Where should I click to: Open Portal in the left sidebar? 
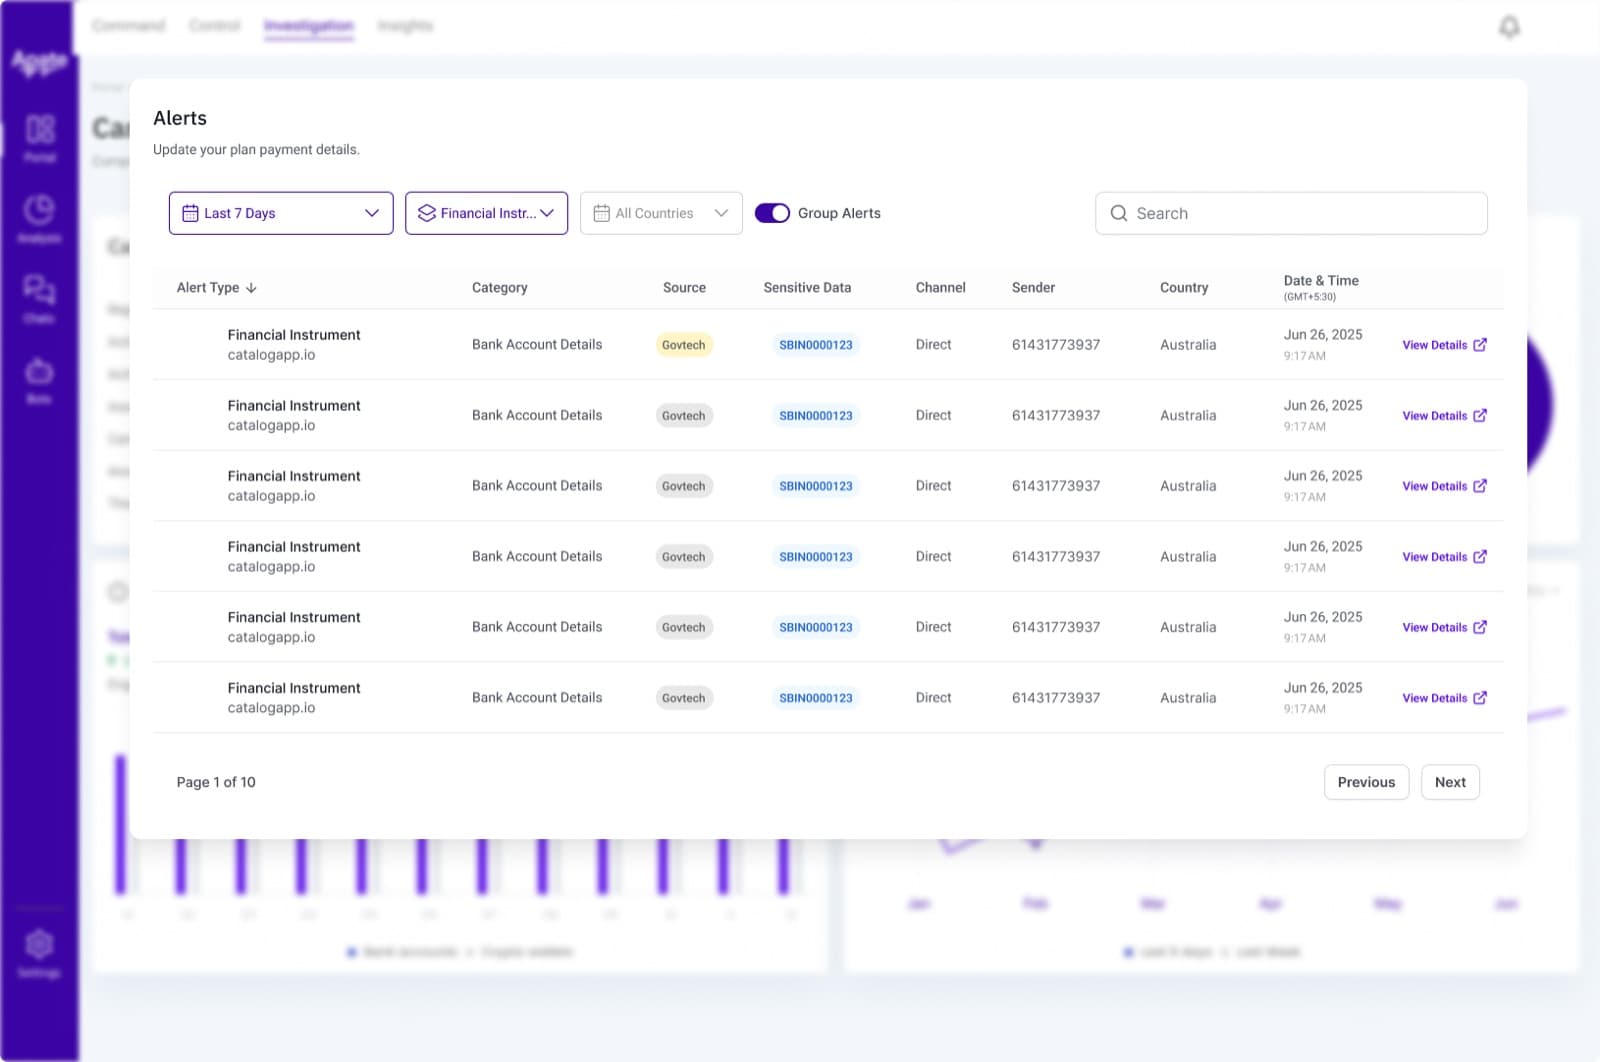40,138
